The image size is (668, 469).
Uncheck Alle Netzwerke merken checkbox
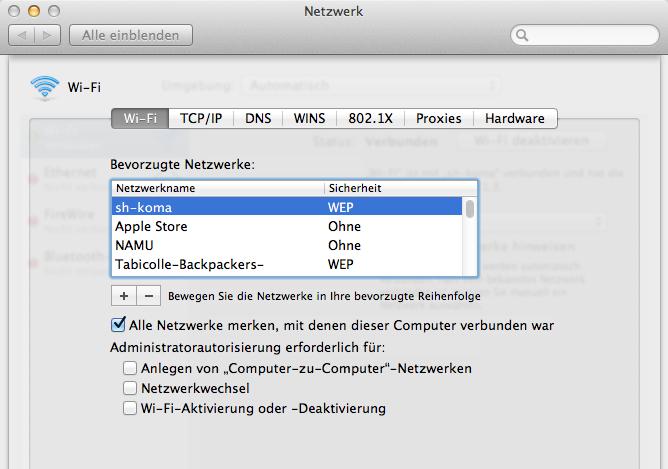coord(118,325)
